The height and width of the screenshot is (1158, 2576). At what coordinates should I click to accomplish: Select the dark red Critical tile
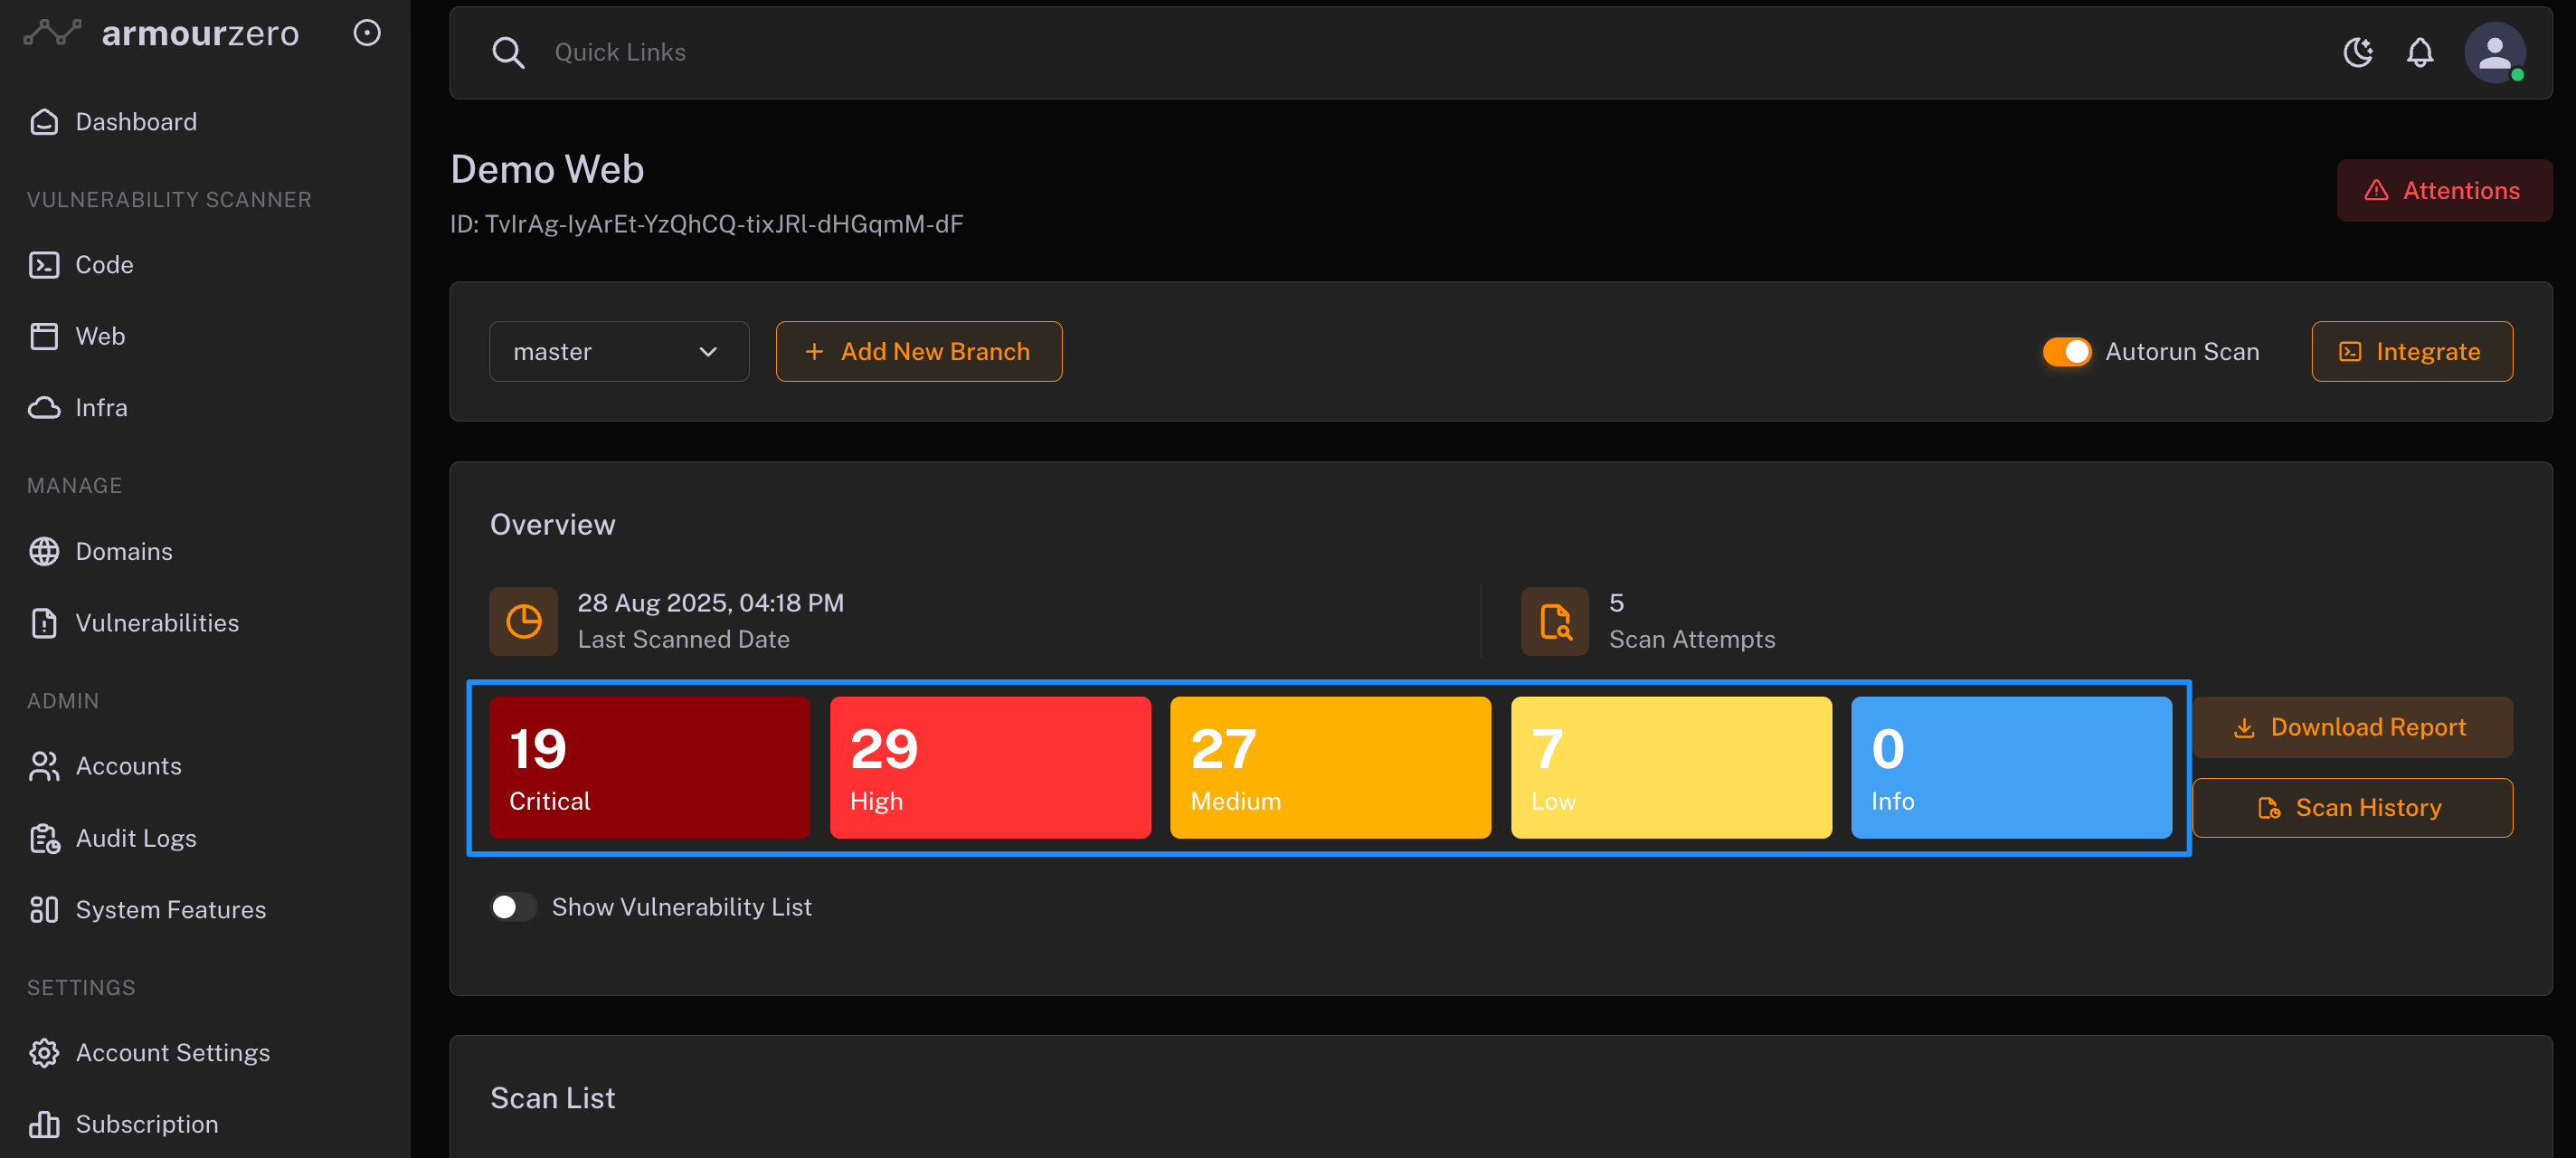pyautogui.click(x=649, y=767)
